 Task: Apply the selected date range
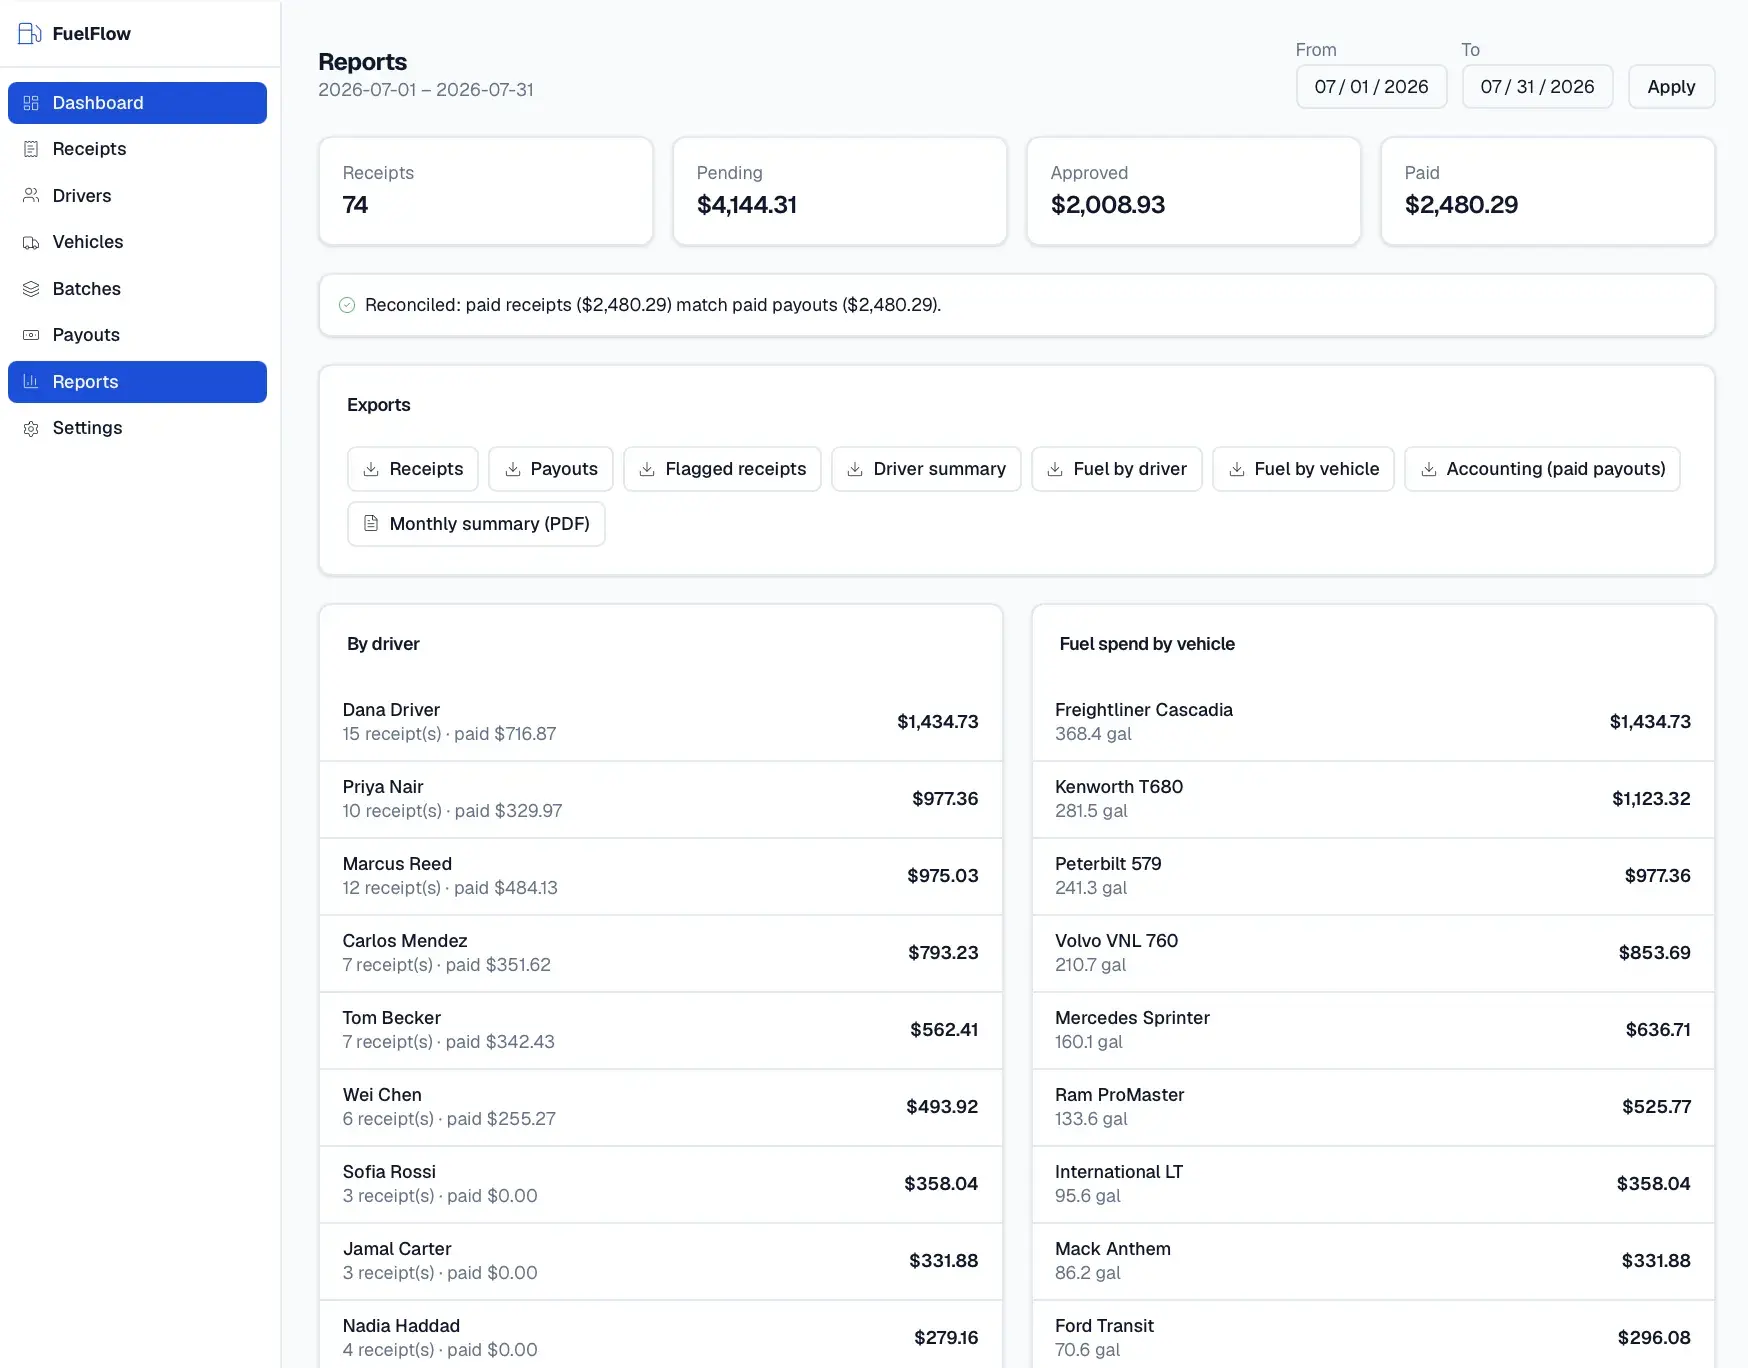pos(1671,87)
